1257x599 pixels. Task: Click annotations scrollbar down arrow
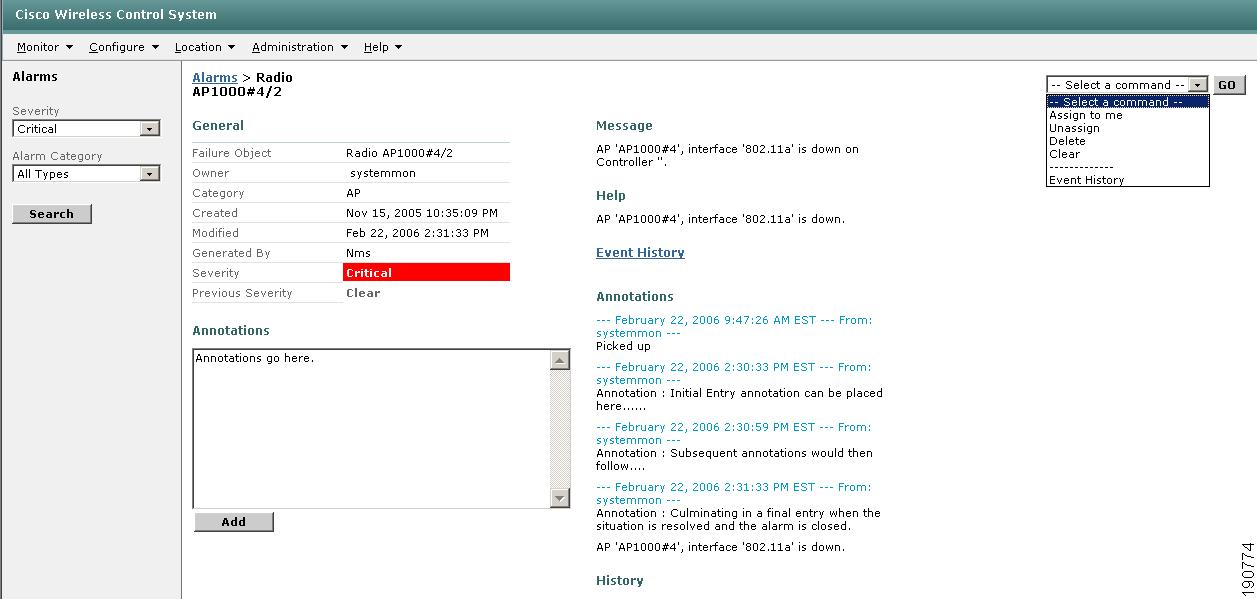tap(560, 498)
